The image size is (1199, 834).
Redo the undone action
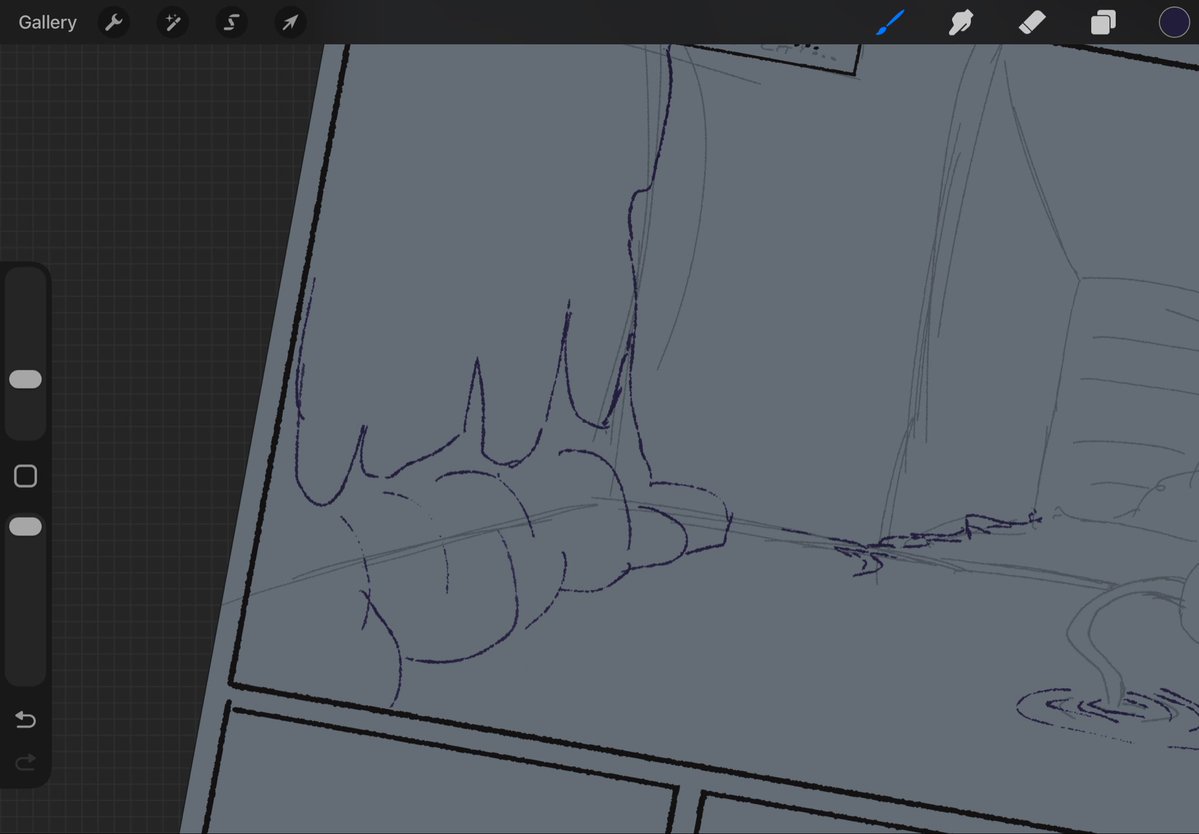pyautogui.click(x=25, y=761)
